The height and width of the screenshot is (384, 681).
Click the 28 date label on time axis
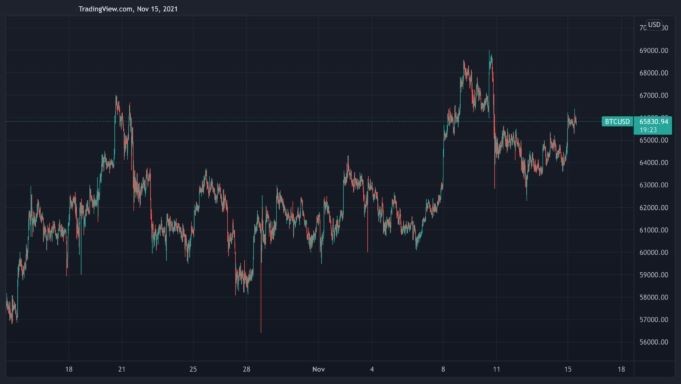coord(247,369)
